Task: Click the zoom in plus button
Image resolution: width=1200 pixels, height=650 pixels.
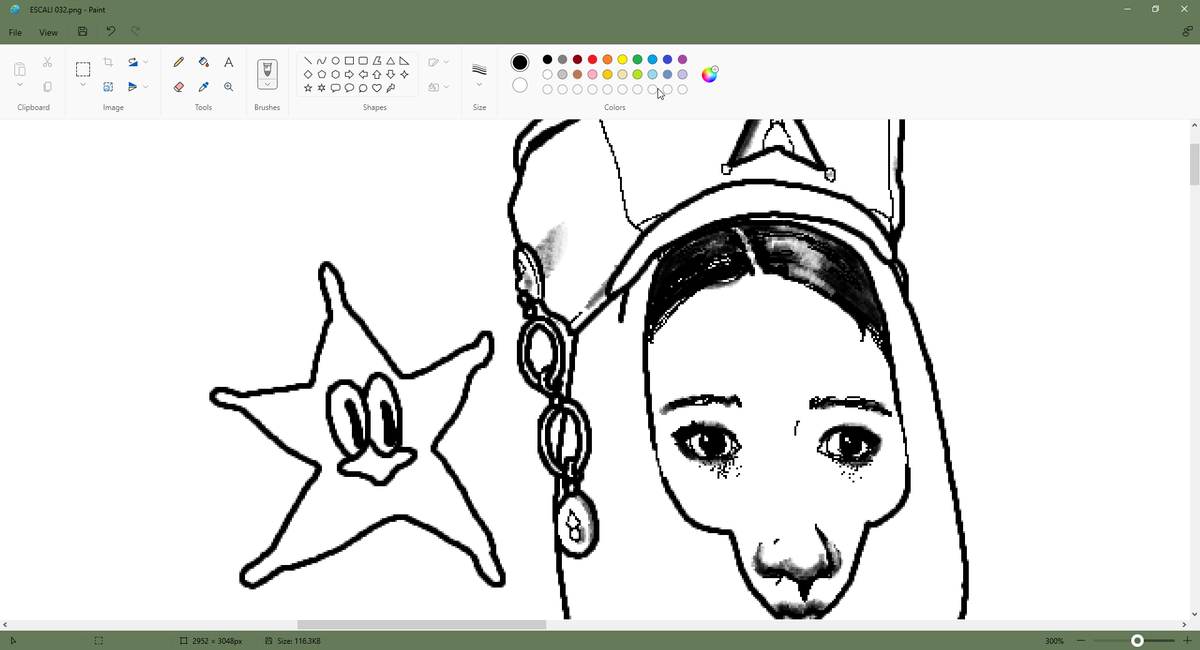Action: point(1187,640)
